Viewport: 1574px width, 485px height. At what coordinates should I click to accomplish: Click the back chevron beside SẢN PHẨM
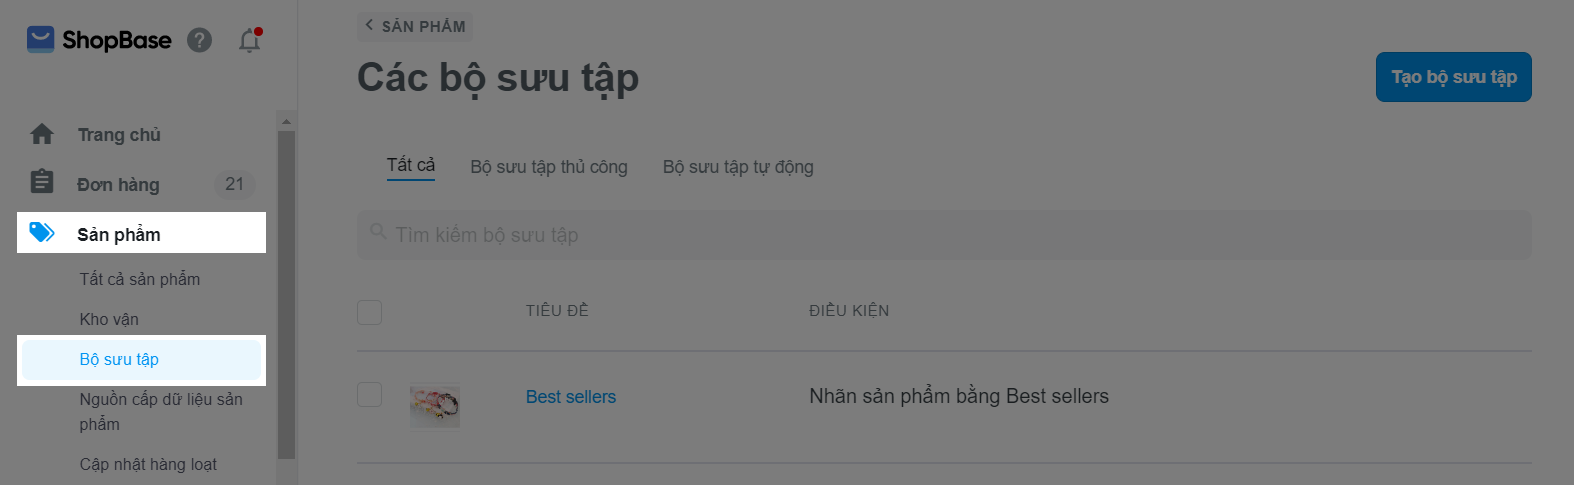(x=369, y=25)
